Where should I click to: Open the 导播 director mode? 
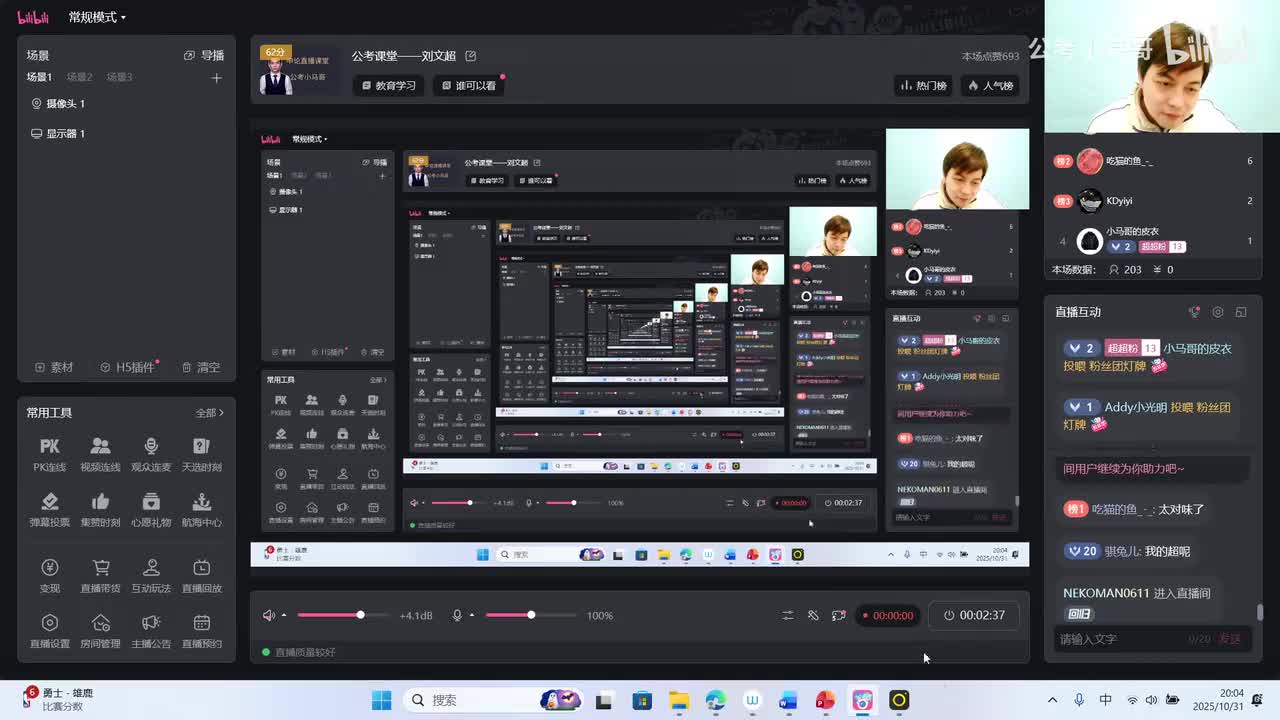point(204,56)
